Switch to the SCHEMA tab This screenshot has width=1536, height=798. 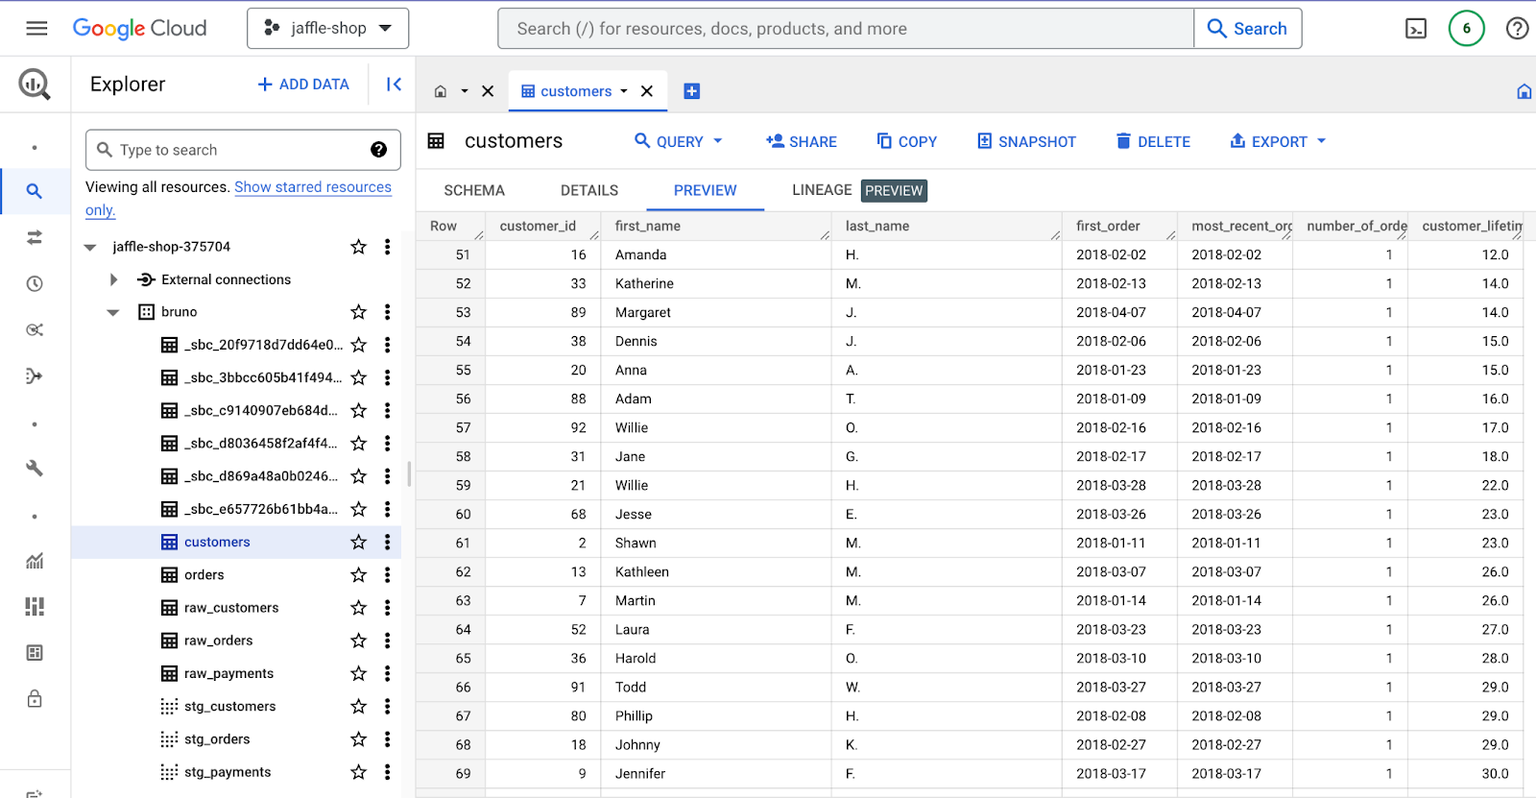(473, 190)
